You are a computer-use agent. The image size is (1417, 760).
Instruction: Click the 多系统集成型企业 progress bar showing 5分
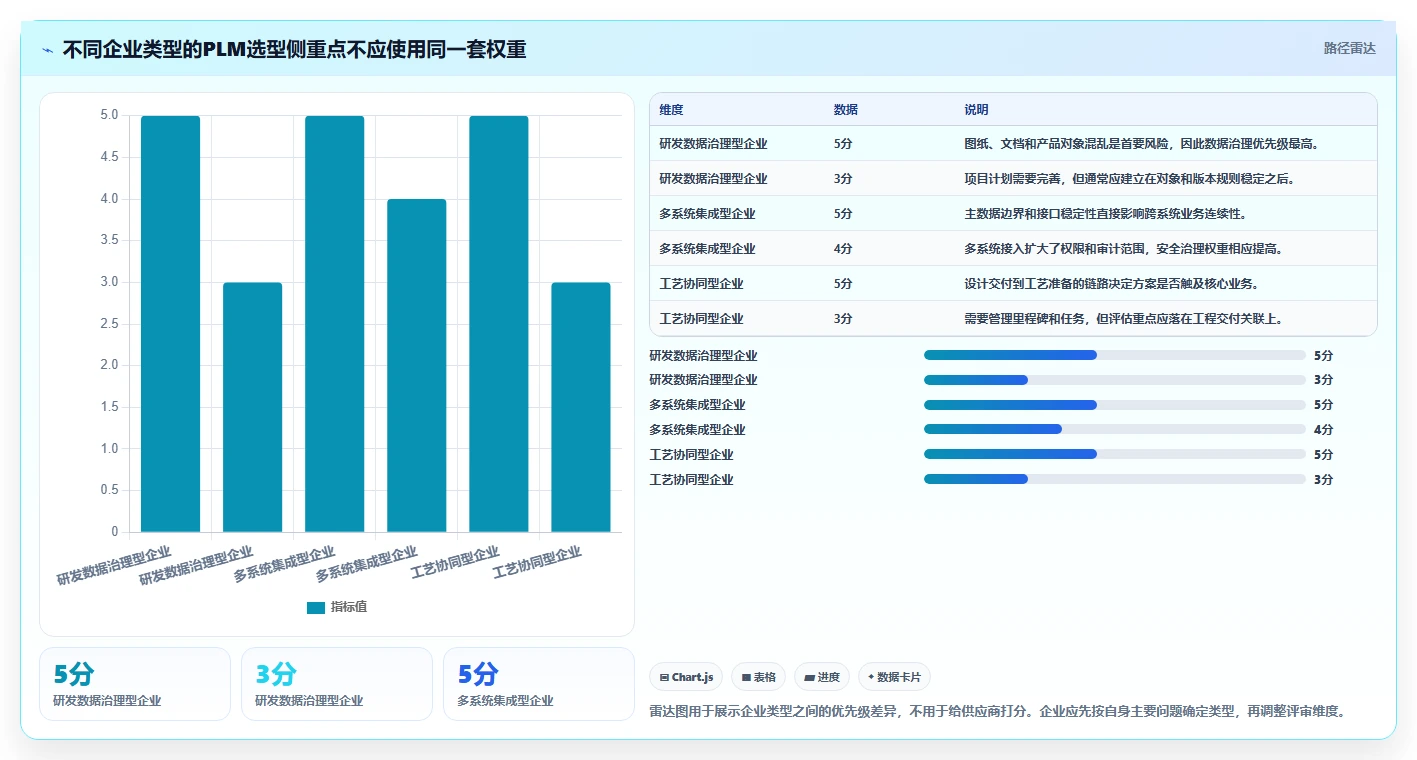[x=1115, y=405]
